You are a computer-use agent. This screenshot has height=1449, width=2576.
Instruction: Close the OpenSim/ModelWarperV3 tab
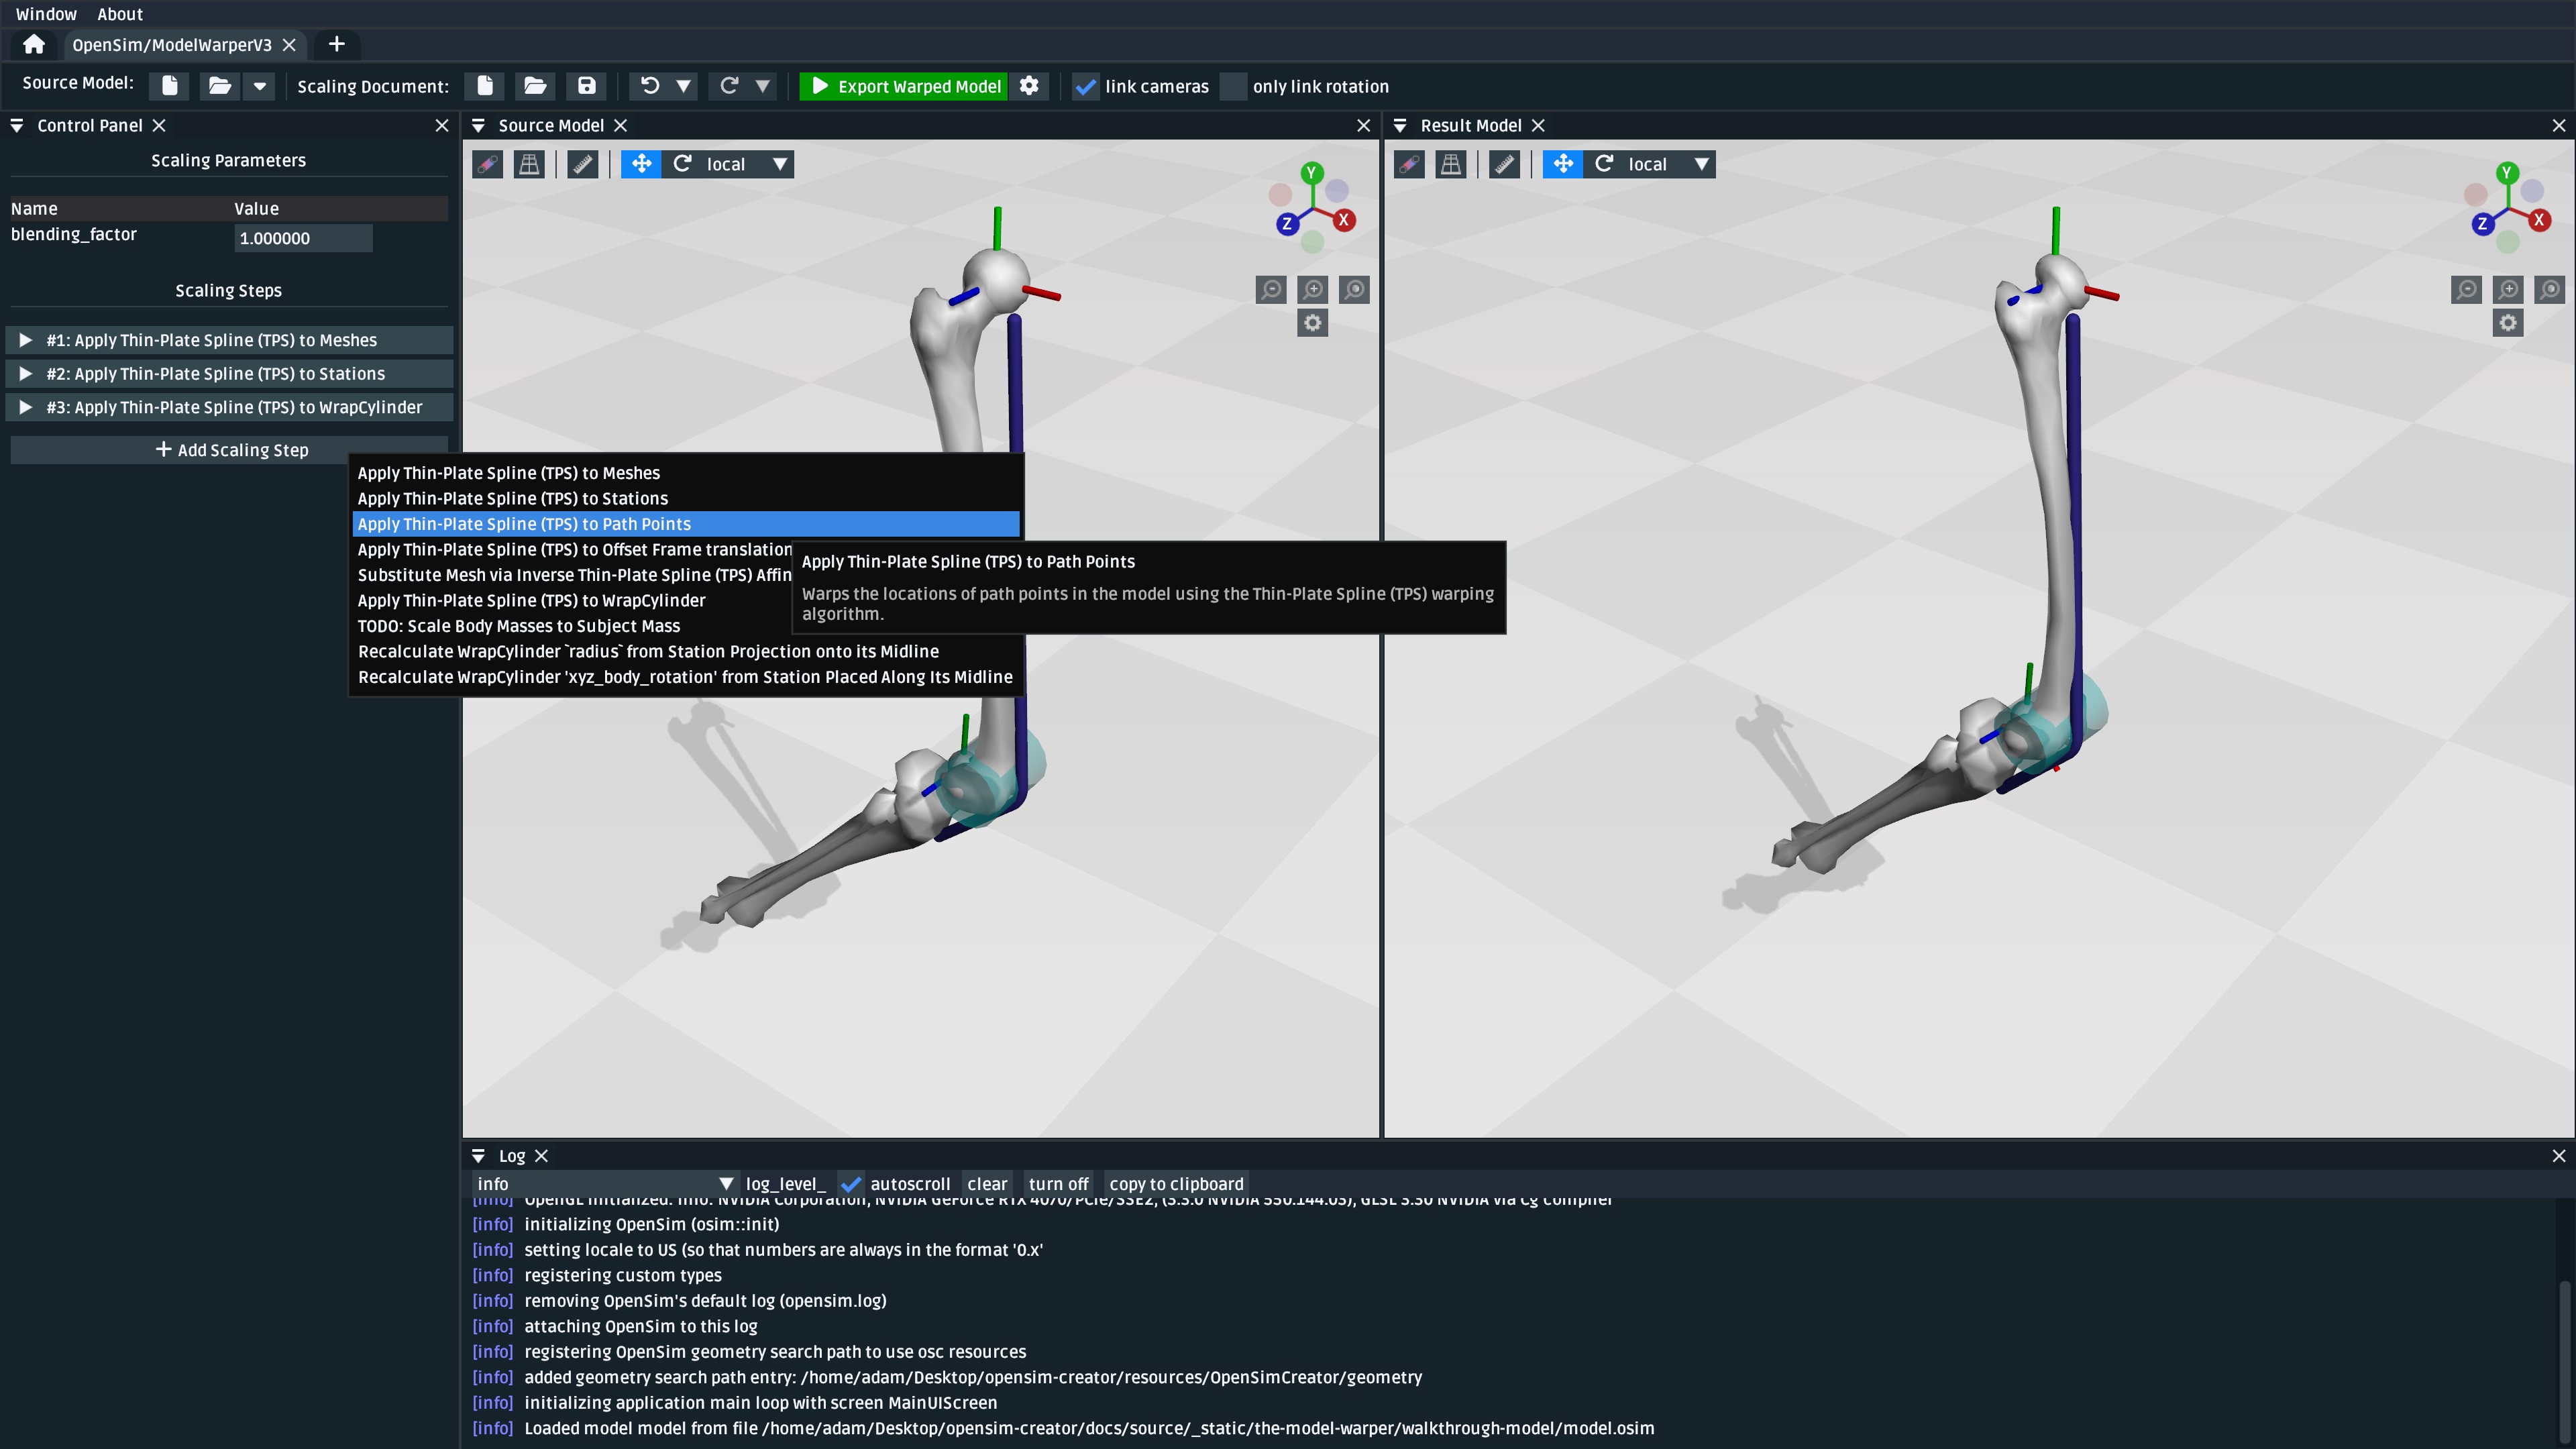[x=289, y=45]
